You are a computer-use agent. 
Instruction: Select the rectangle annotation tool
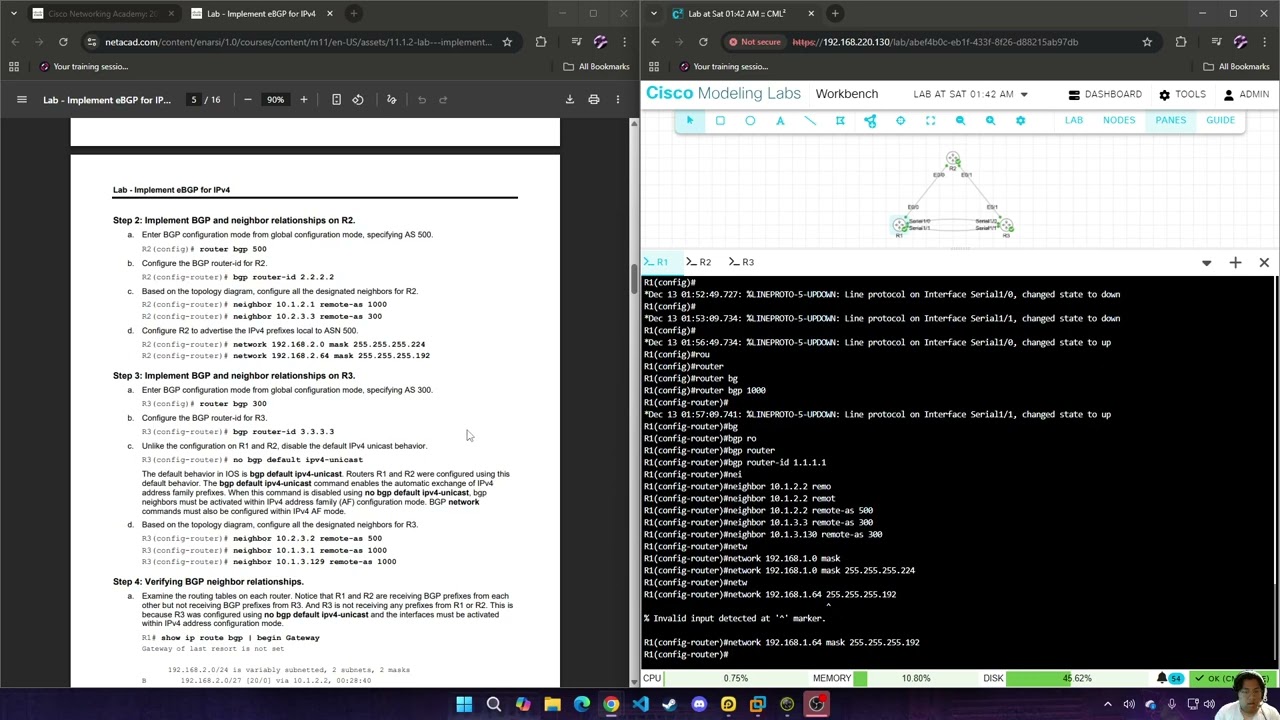[x=720, y=121]
